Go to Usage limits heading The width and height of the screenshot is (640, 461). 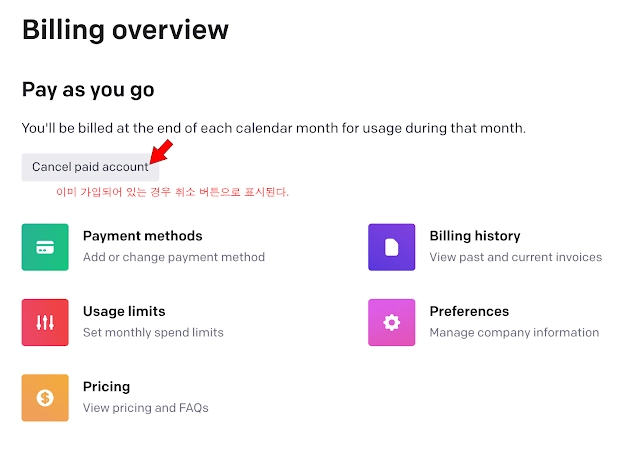124,312
